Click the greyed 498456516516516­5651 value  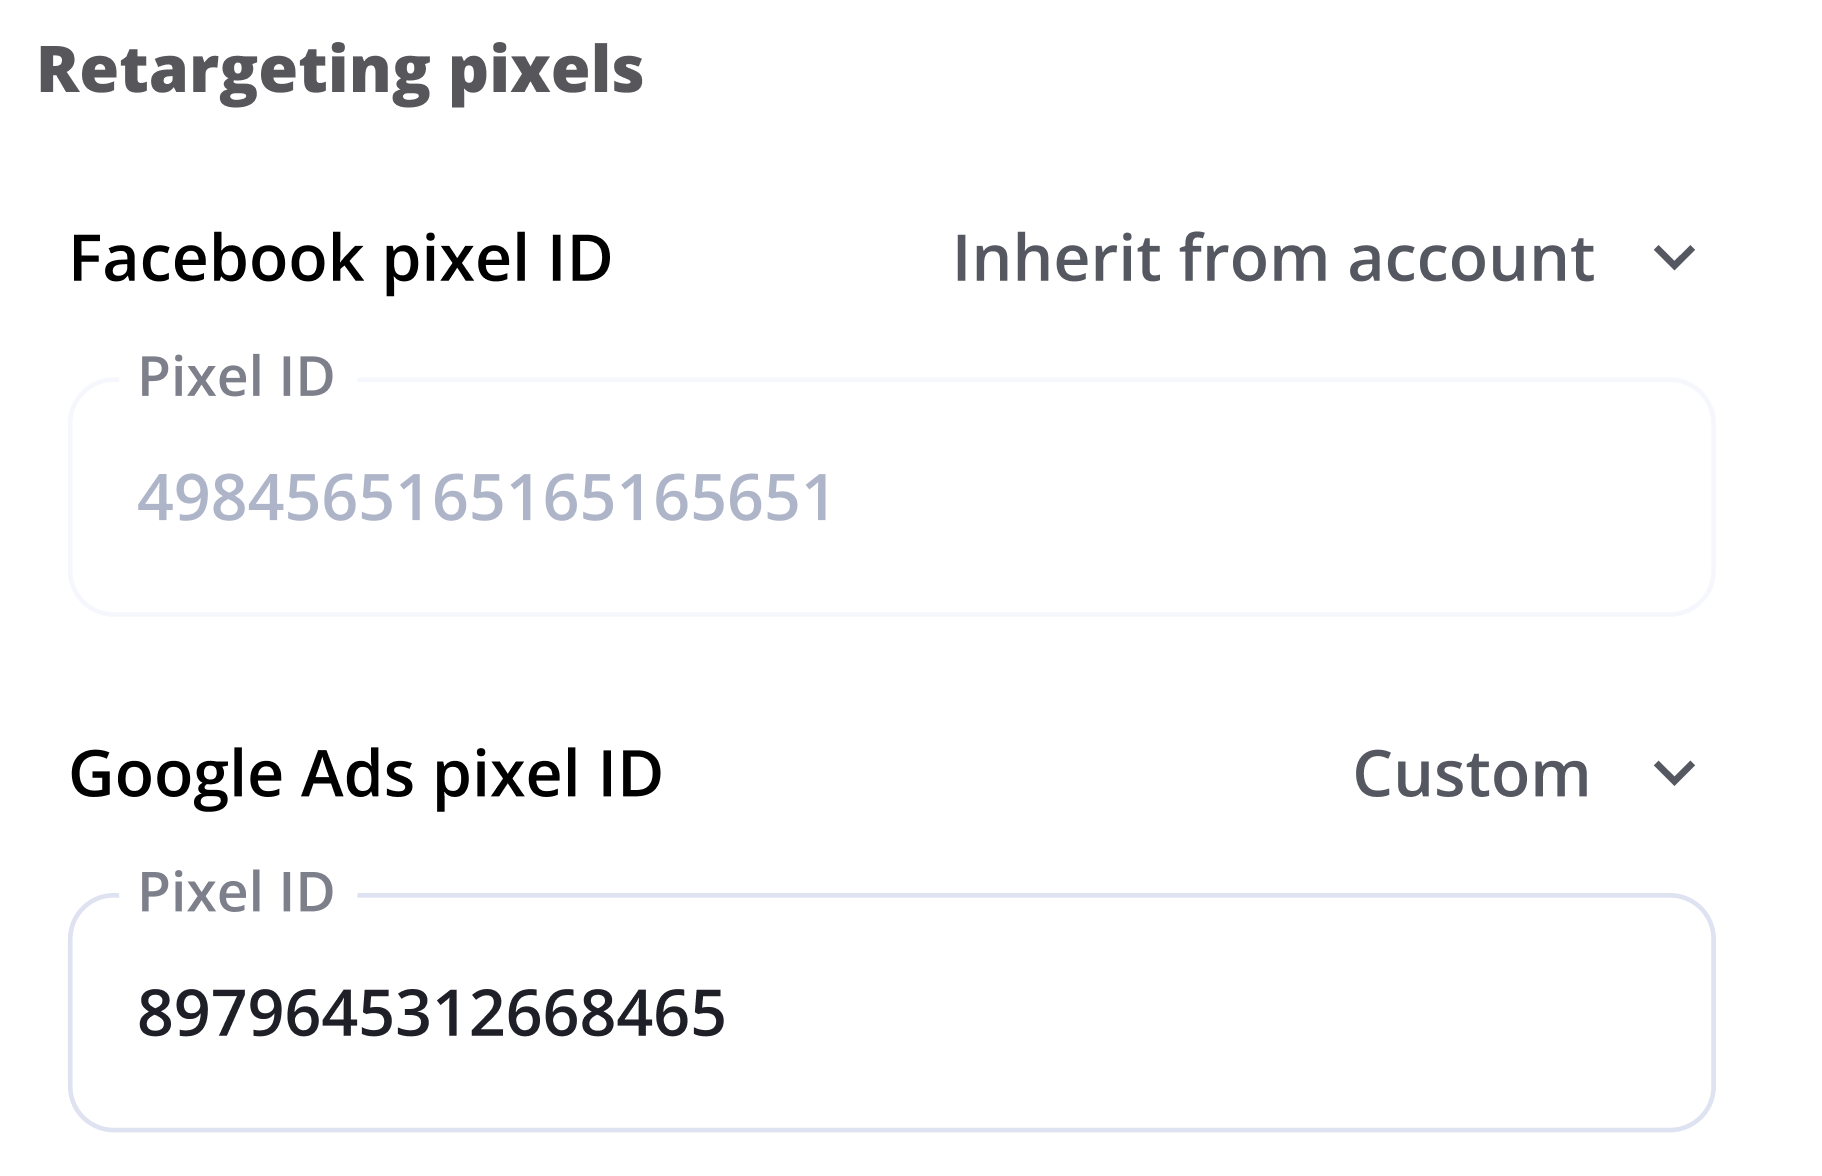485,498
